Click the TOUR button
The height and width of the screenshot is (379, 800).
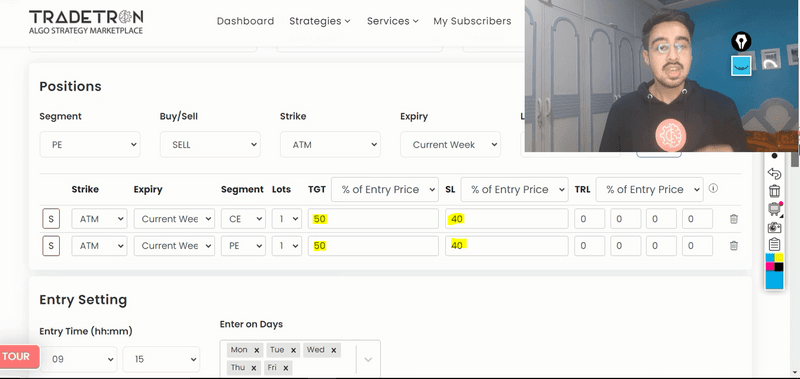tap(18, 356)
